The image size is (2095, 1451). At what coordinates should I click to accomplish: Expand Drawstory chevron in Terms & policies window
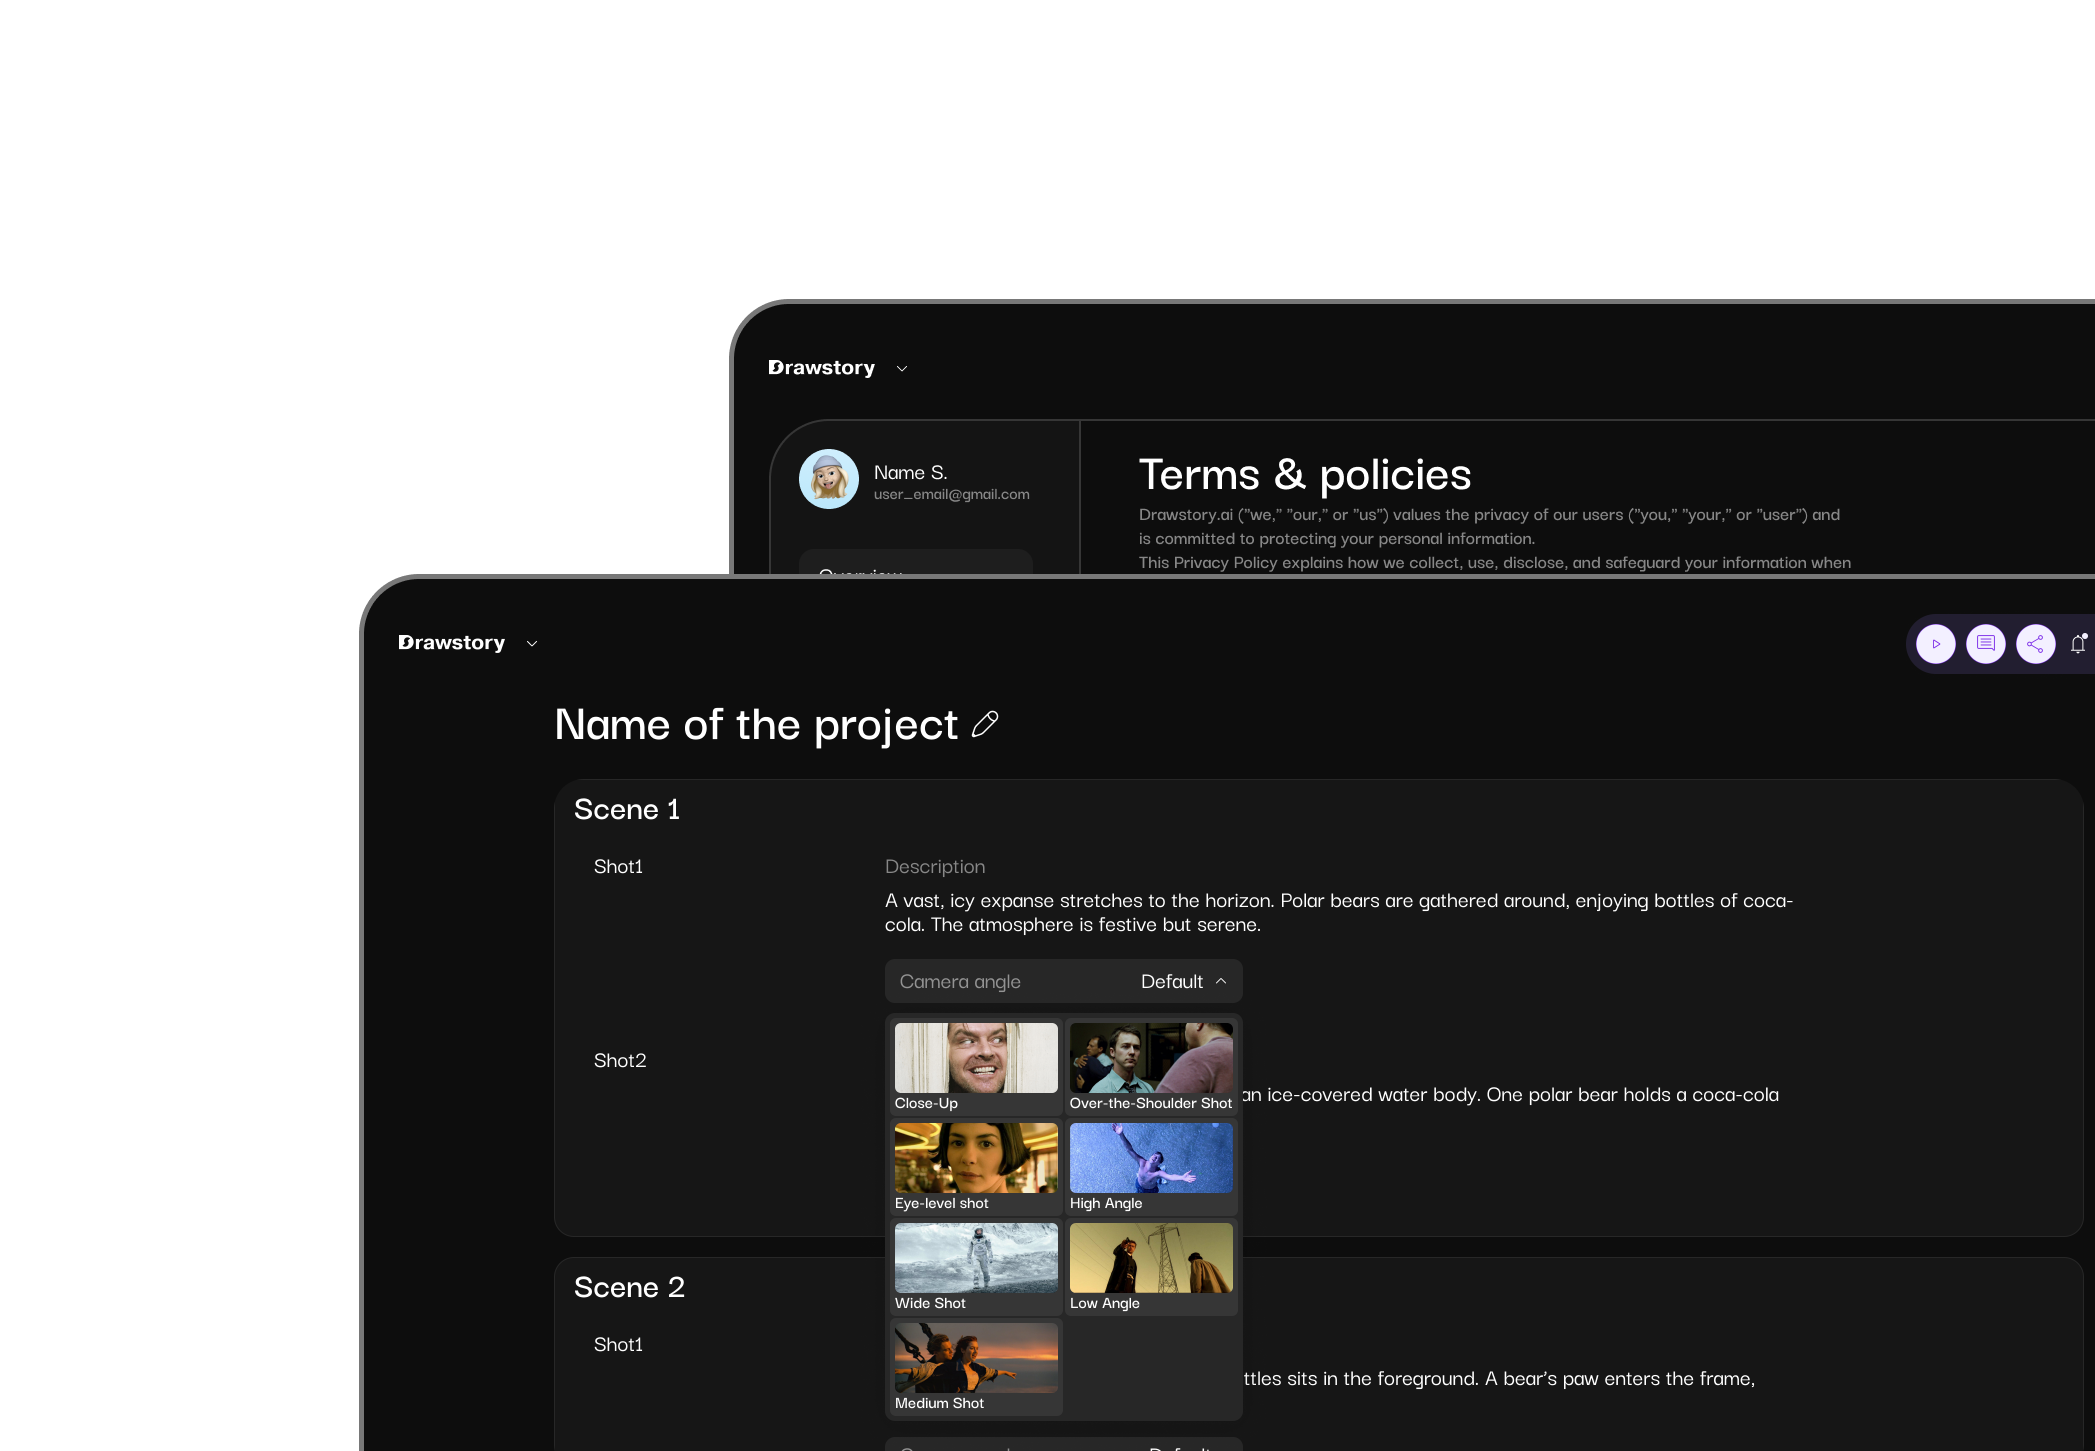tap(902, 369)
